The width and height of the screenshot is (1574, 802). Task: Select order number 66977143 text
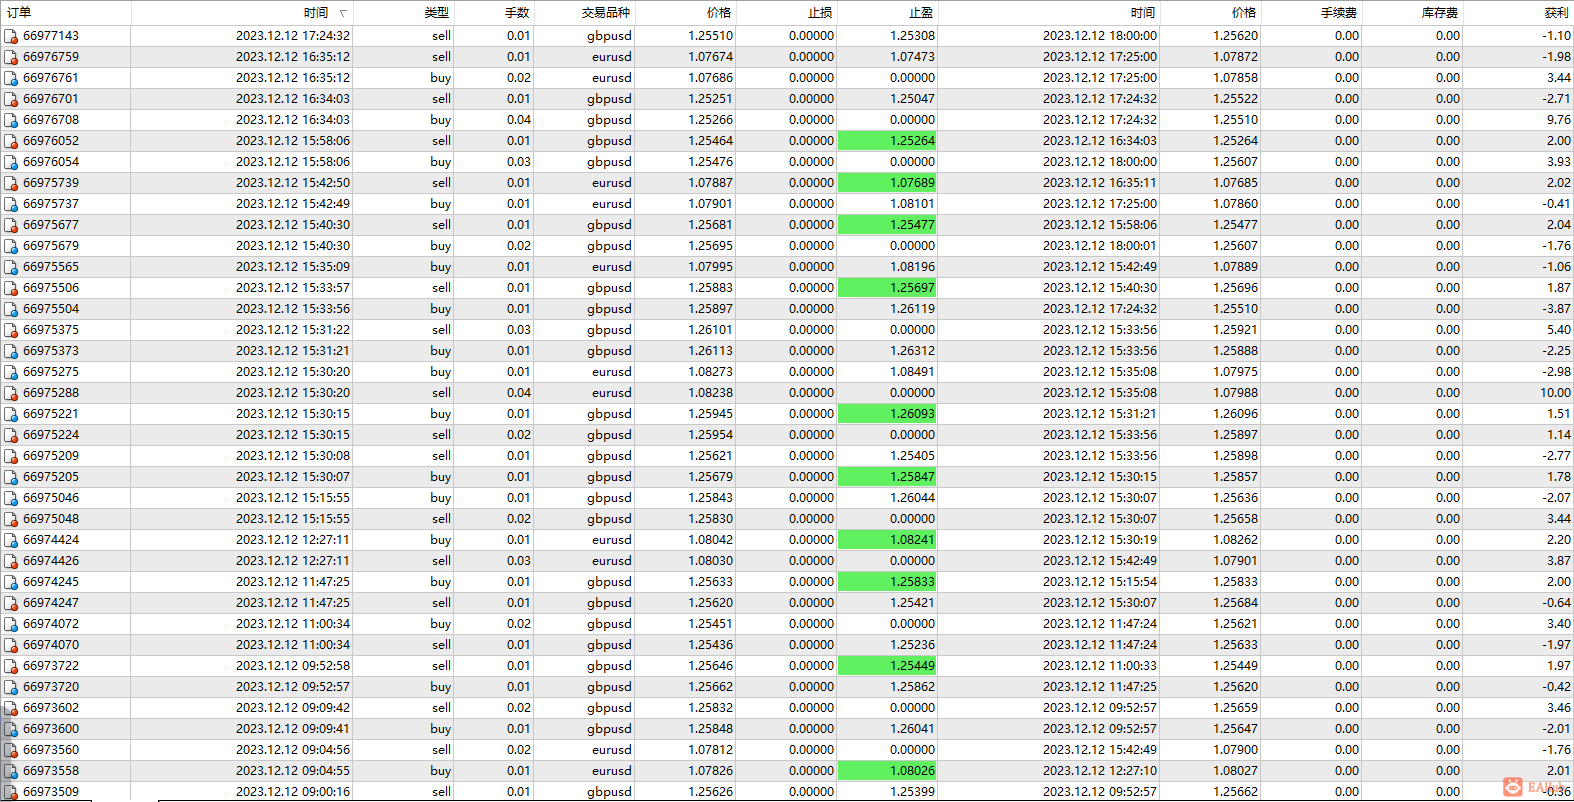[51, 36]
